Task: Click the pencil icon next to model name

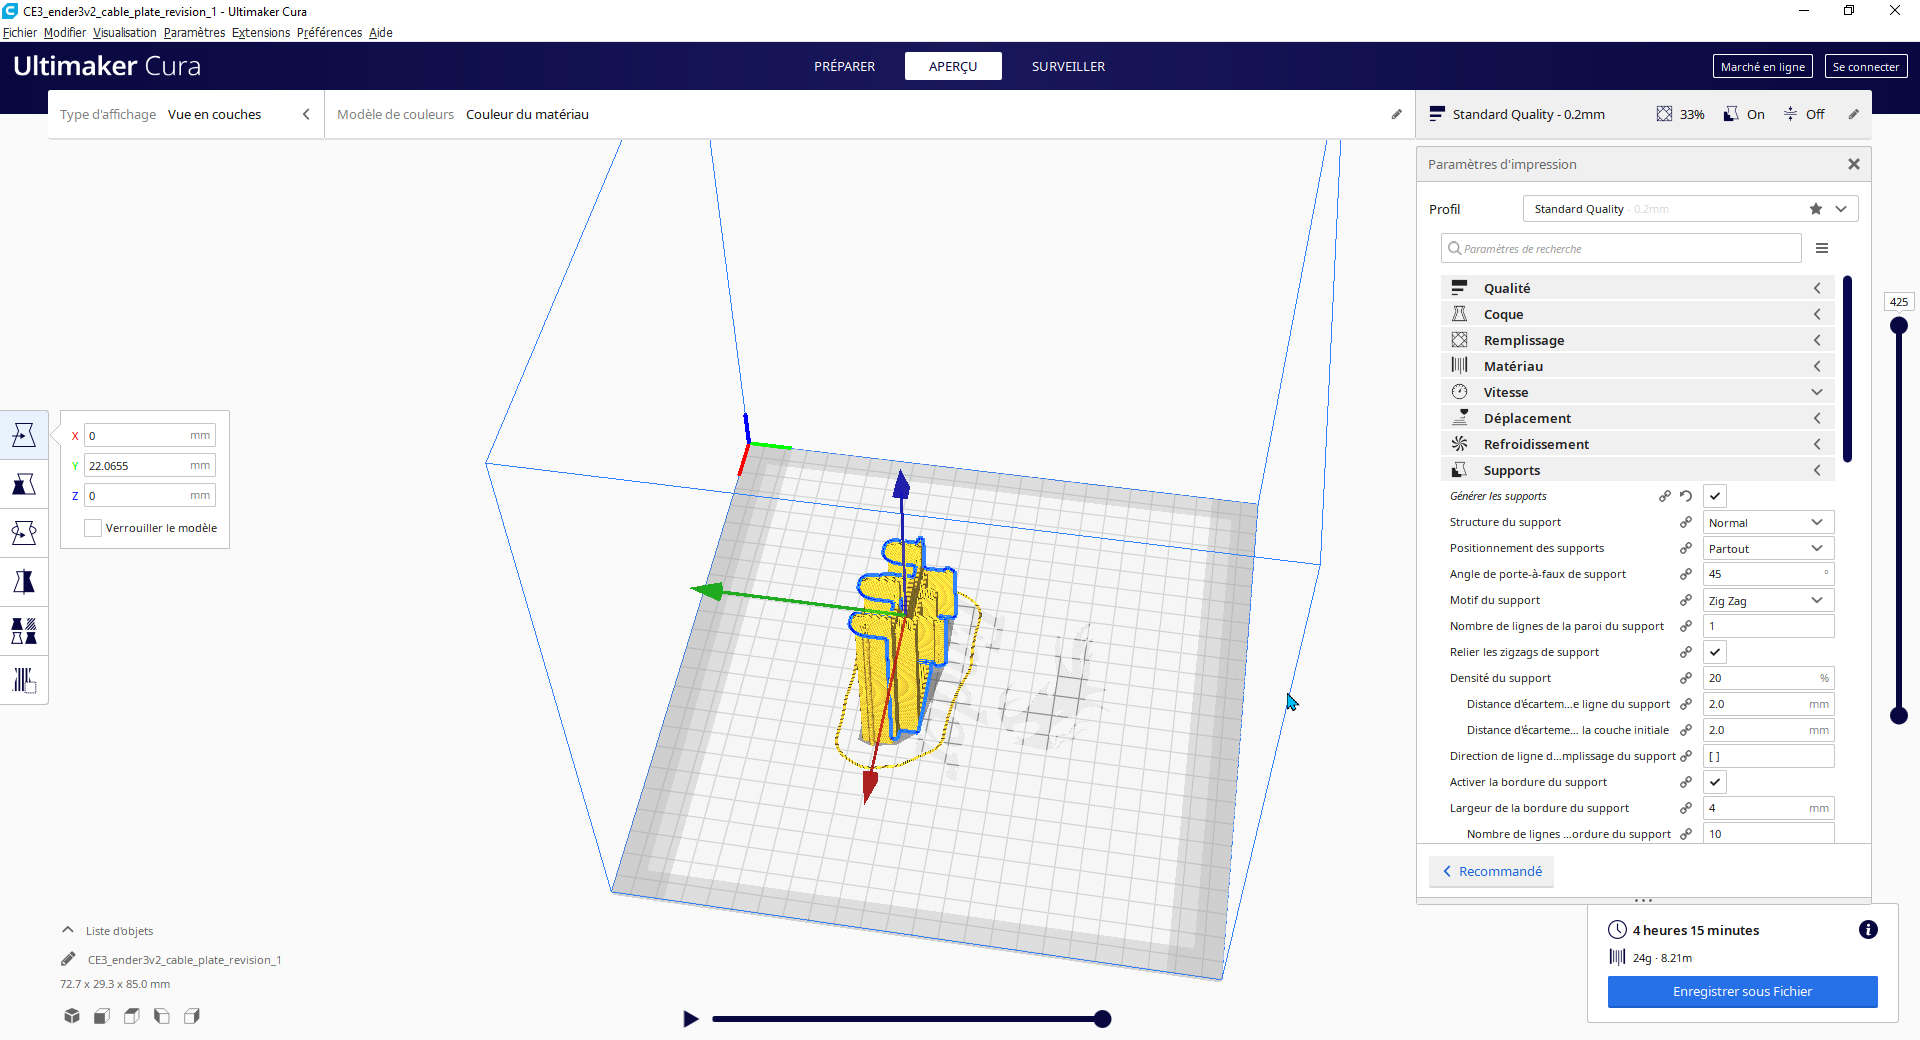Action: pos(68,959)
